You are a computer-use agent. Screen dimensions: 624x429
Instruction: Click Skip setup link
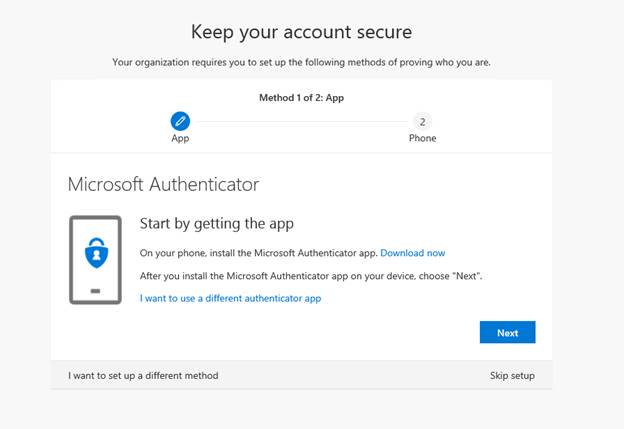click(512, 375)
